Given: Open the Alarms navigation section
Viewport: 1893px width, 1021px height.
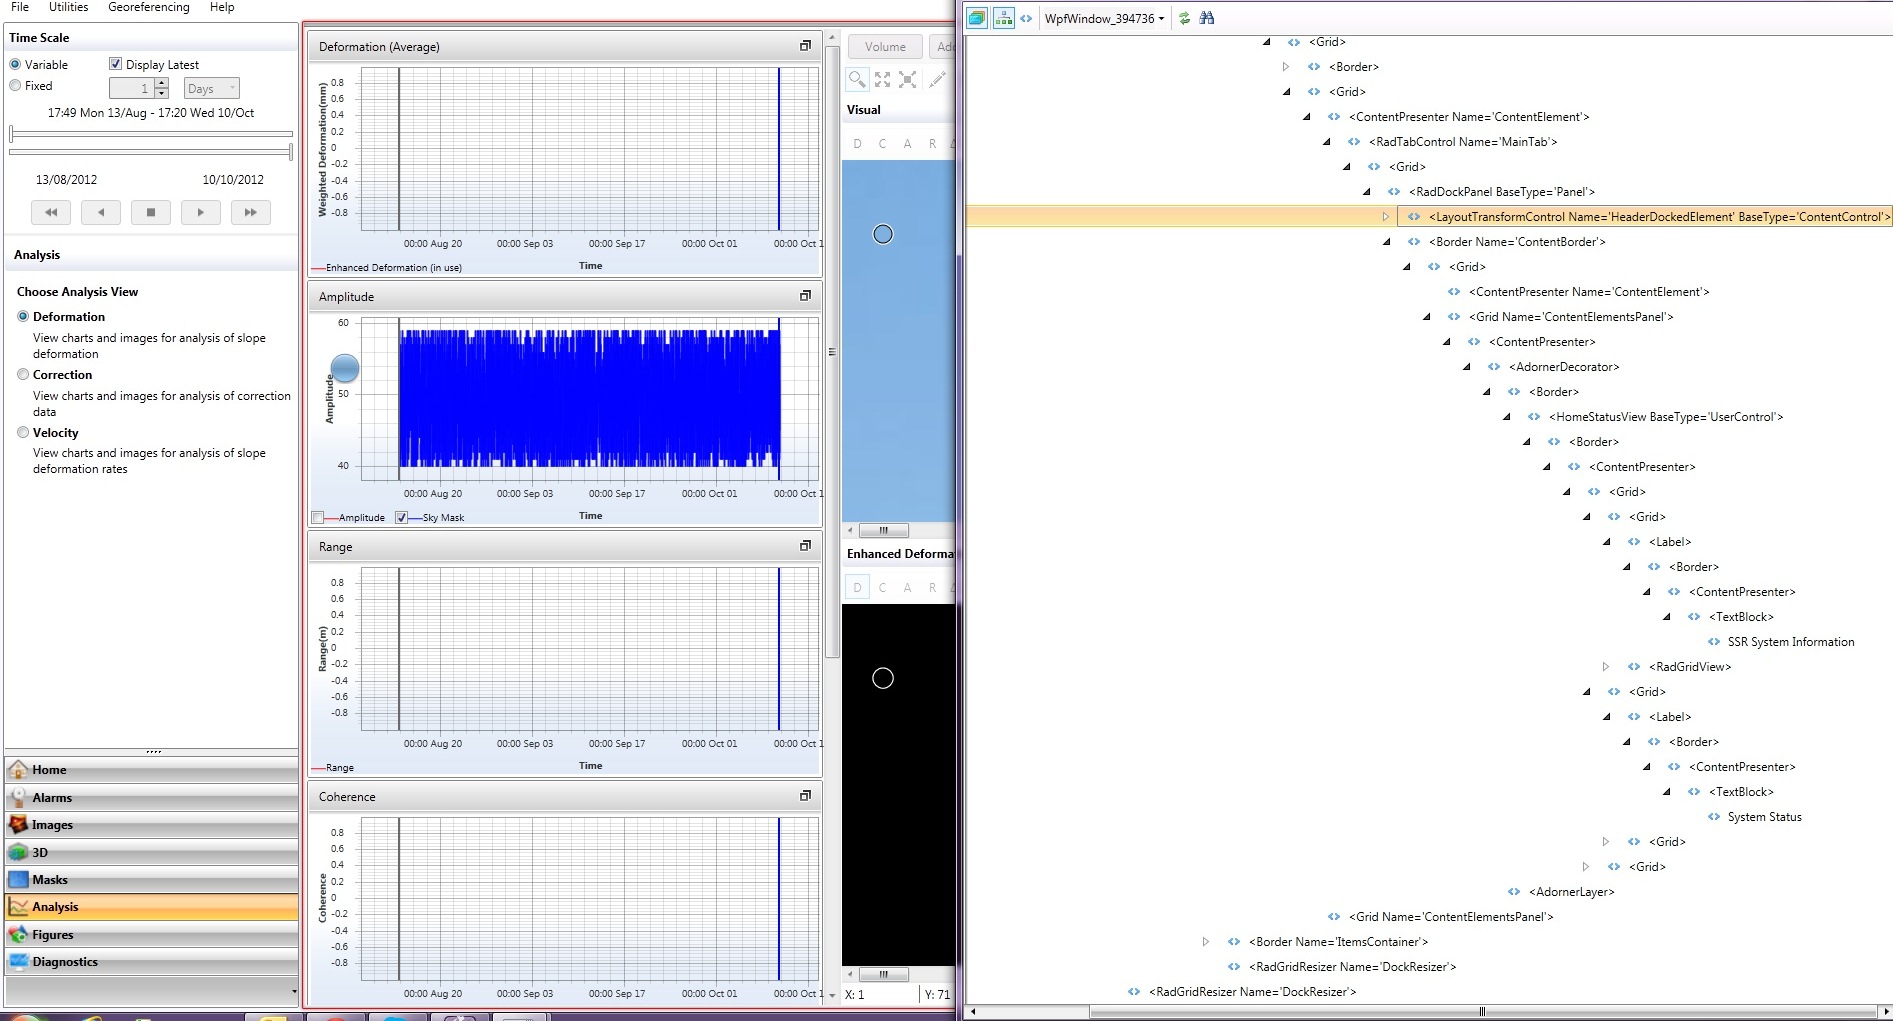Looking at the screenshot, I should (x=52, y=798).
